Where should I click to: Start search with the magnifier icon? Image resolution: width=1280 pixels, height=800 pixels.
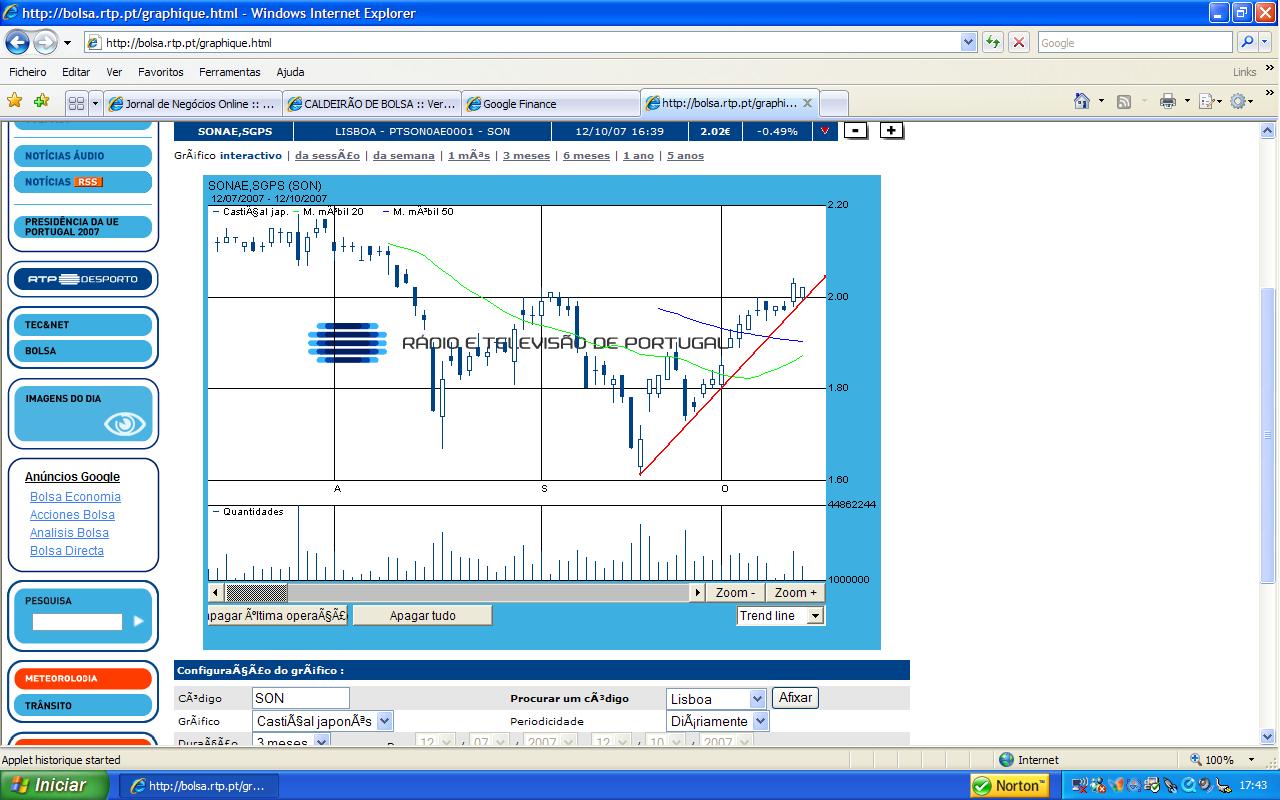click(1247, 42)
